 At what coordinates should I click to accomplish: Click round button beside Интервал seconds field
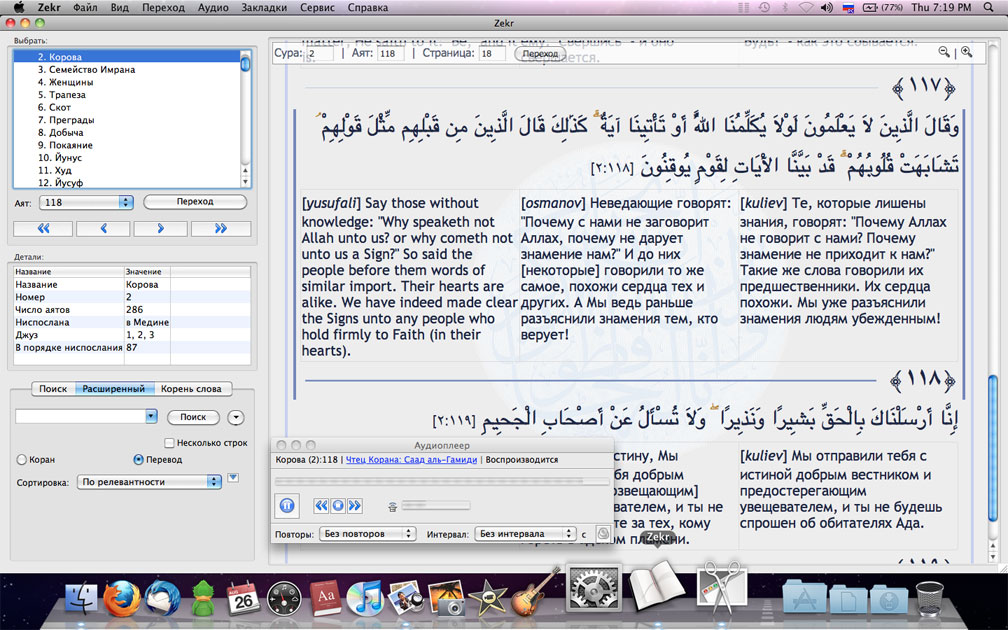[x=603, y=533]
